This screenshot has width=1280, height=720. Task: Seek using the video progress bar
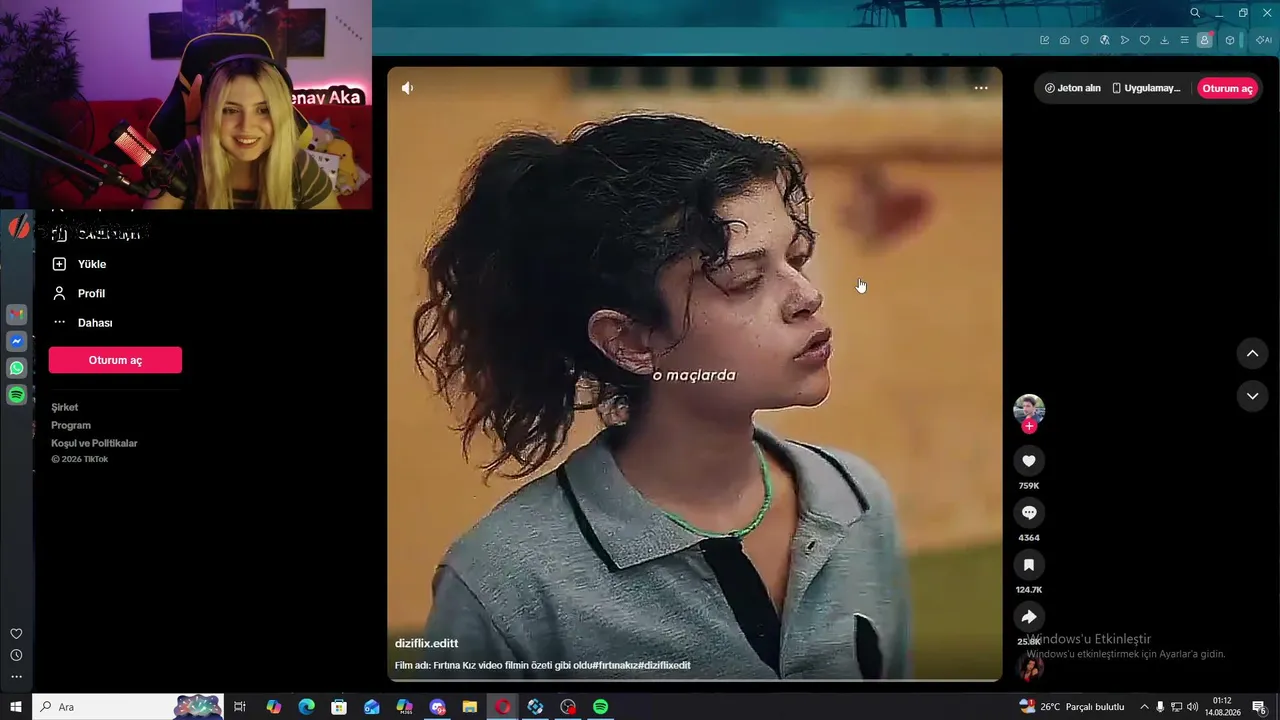pyautogui.click(x=695, y=680)
